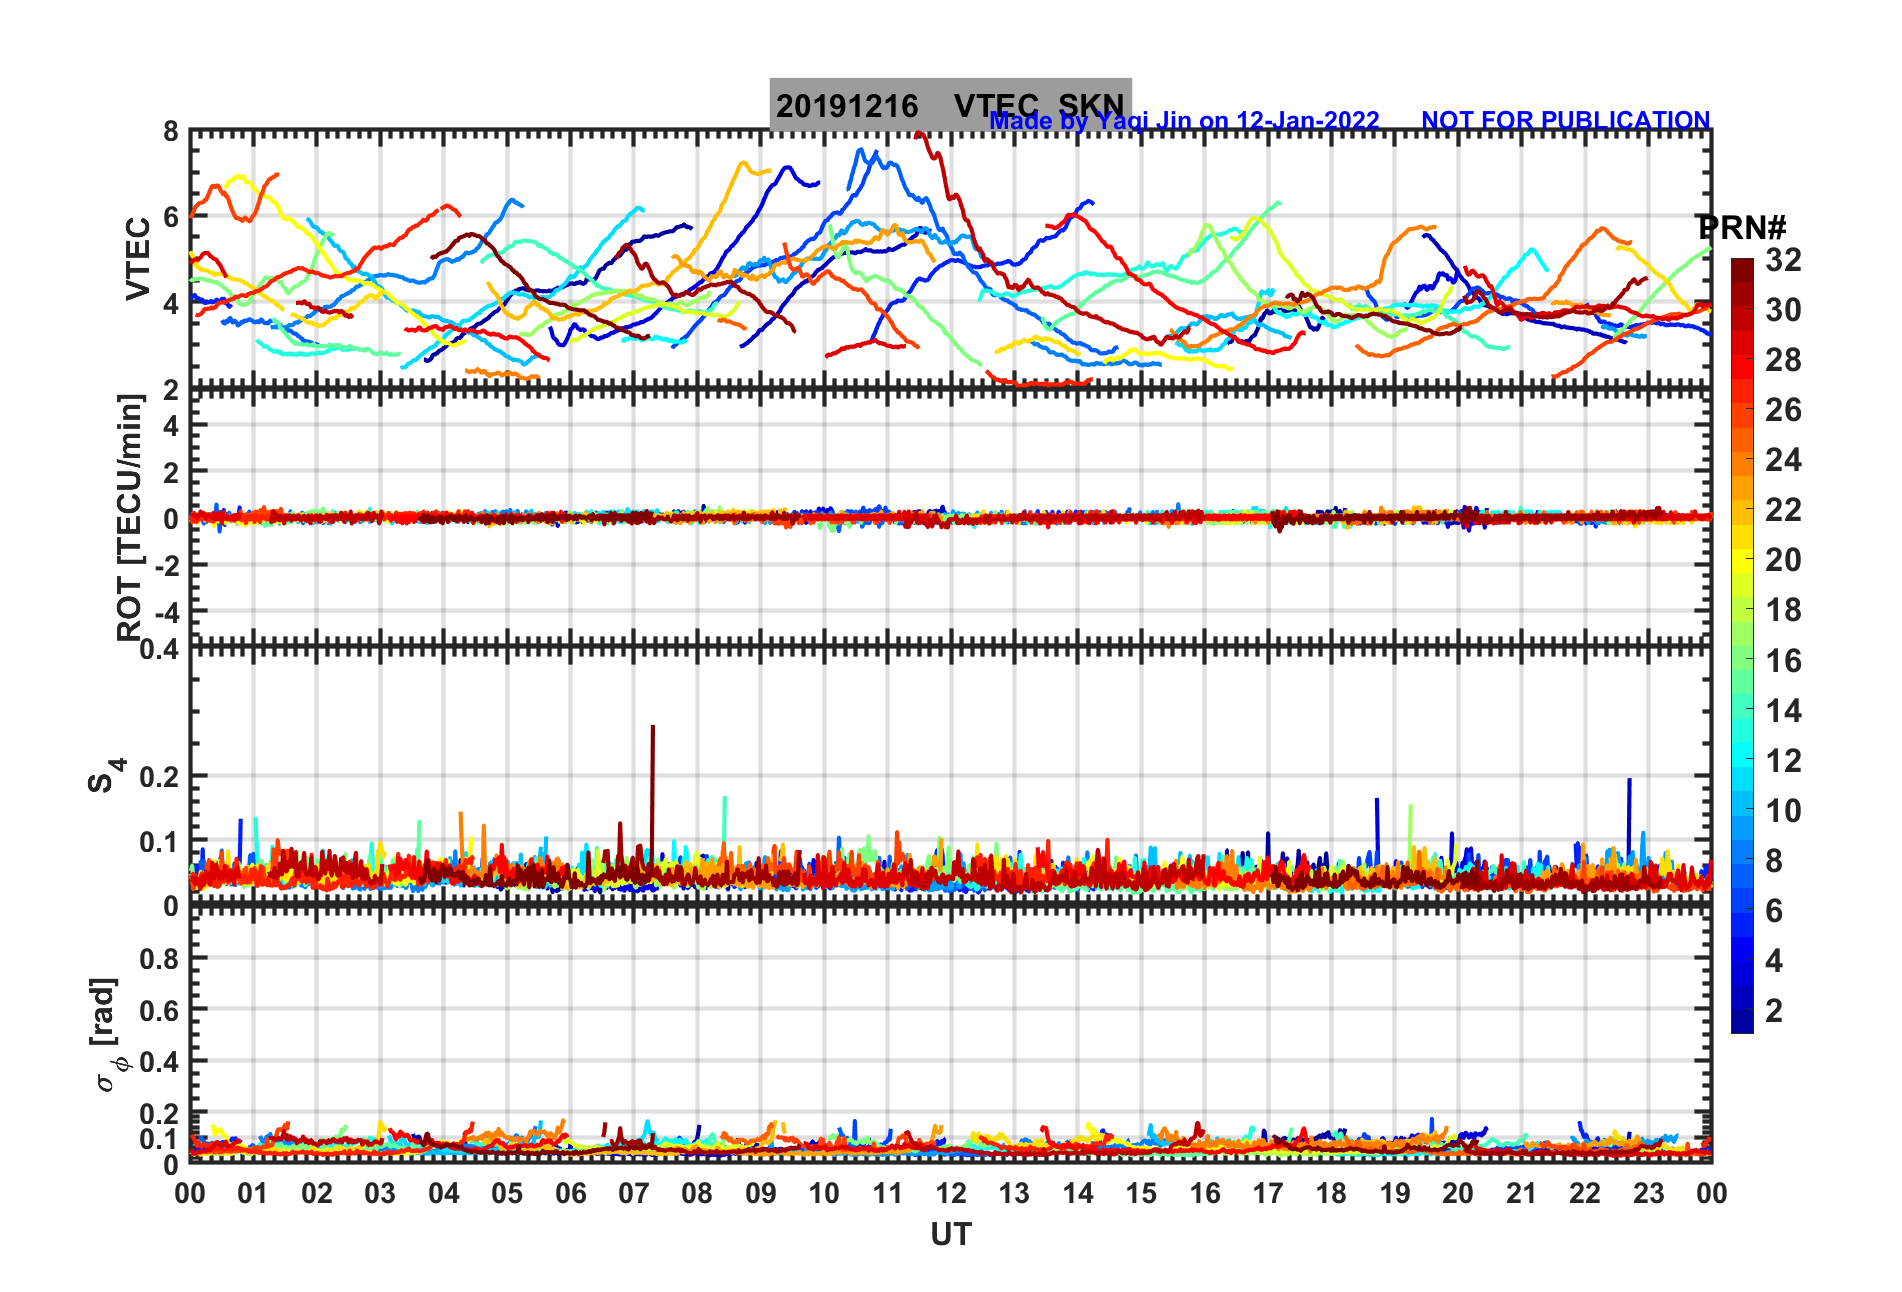Viewport: 1902px width, 1292px height.
Task: Click the ROT [TECU/min] axis label
Action: [130, 517]
